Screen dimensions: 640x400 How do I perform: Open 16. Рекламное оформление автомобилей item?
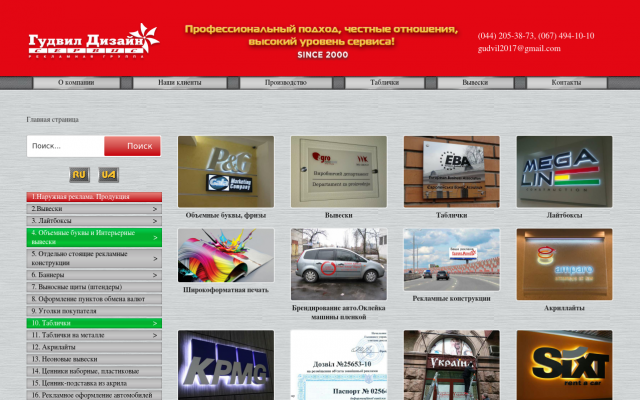point(94,395)
